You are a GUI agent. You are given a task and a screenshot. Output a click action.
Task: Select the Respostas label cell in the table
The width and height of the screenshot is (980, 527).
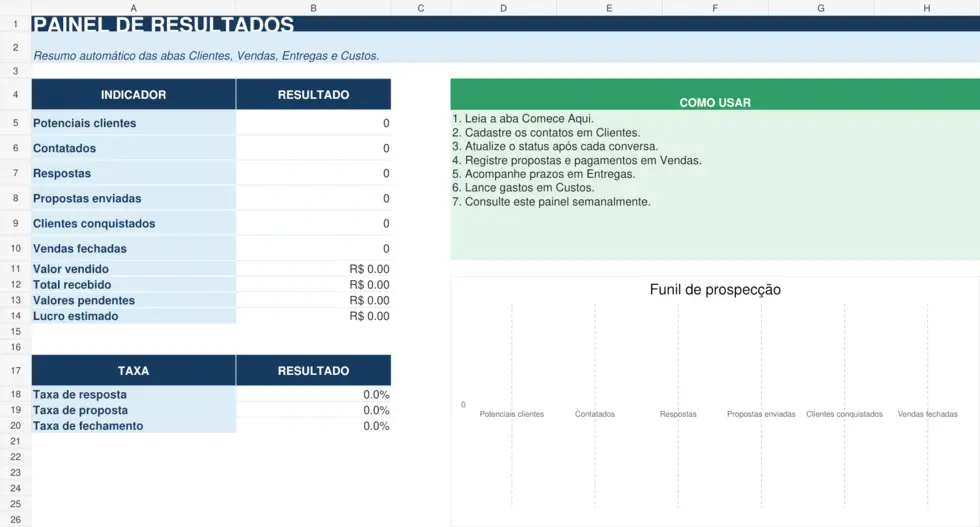point(134,173)
